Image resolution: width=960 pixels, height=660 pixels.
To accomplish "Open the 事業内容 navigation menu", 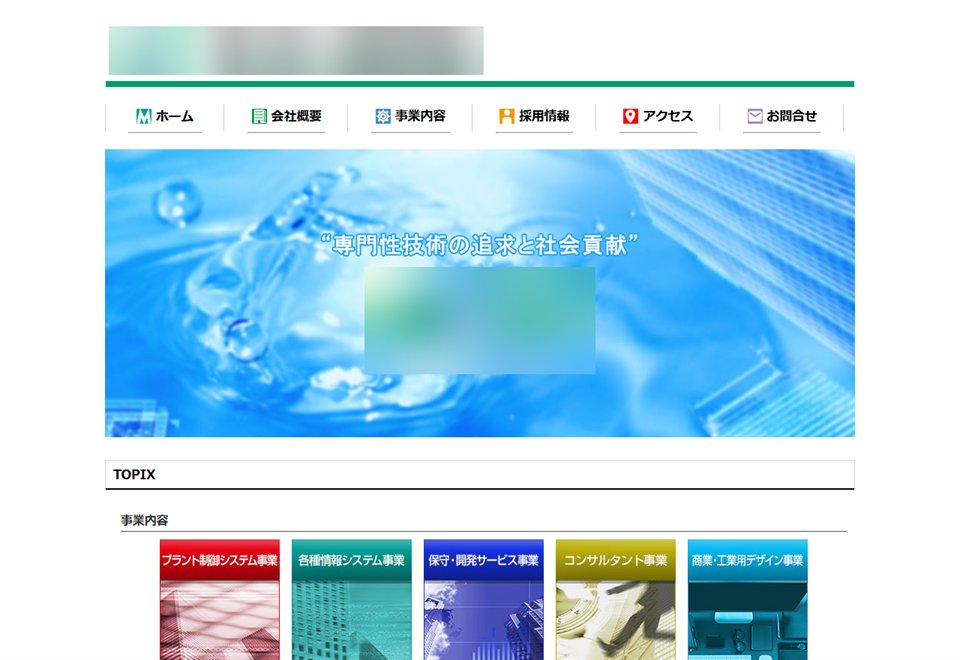I will pyautogui.click(x=410, y=116).
